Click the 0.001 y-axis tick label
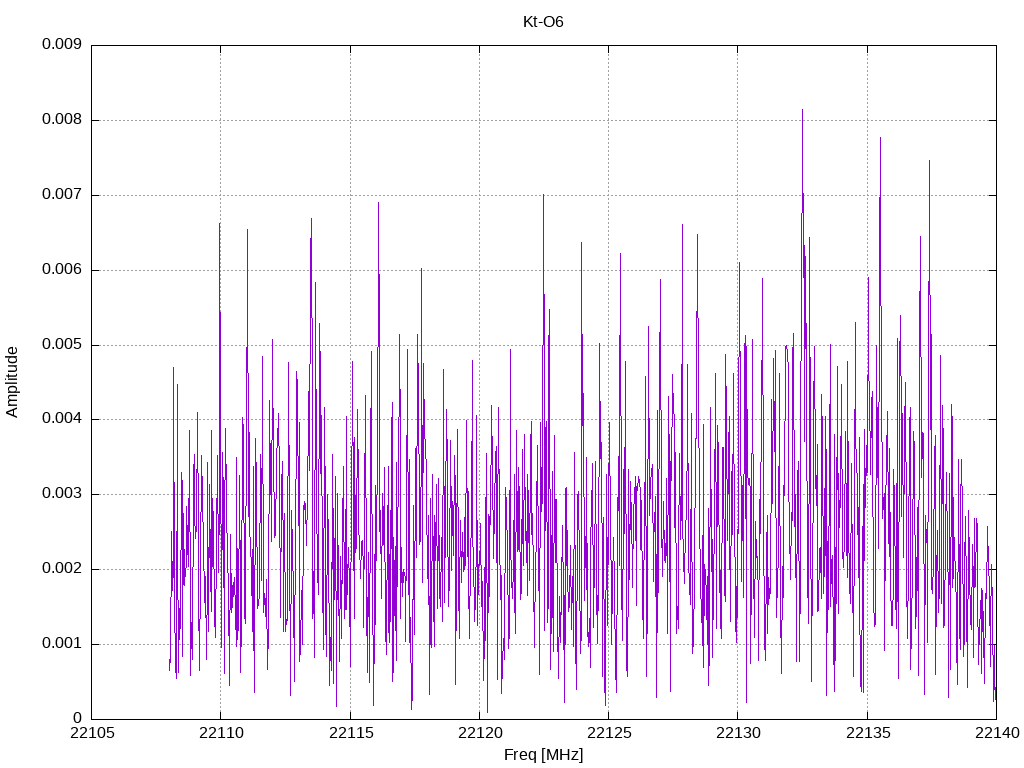Image resolution: width=1024 pixels, height=768 pixels. click(62, 644)
